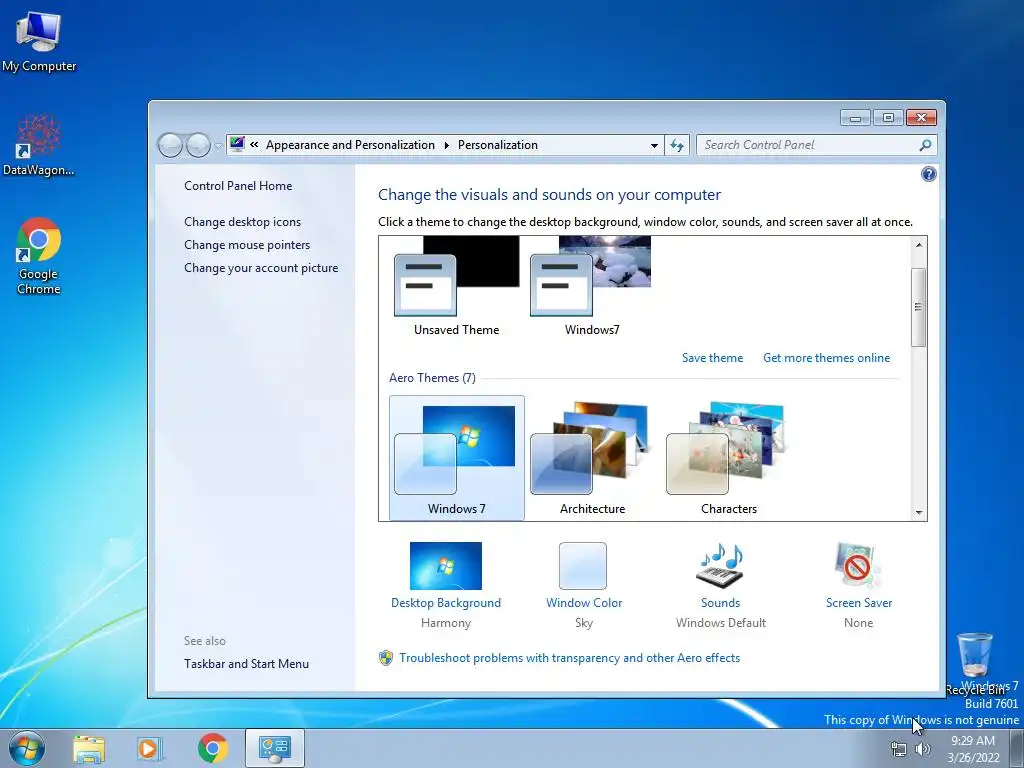Click the refresh button next to address bar

click(677, 145)
